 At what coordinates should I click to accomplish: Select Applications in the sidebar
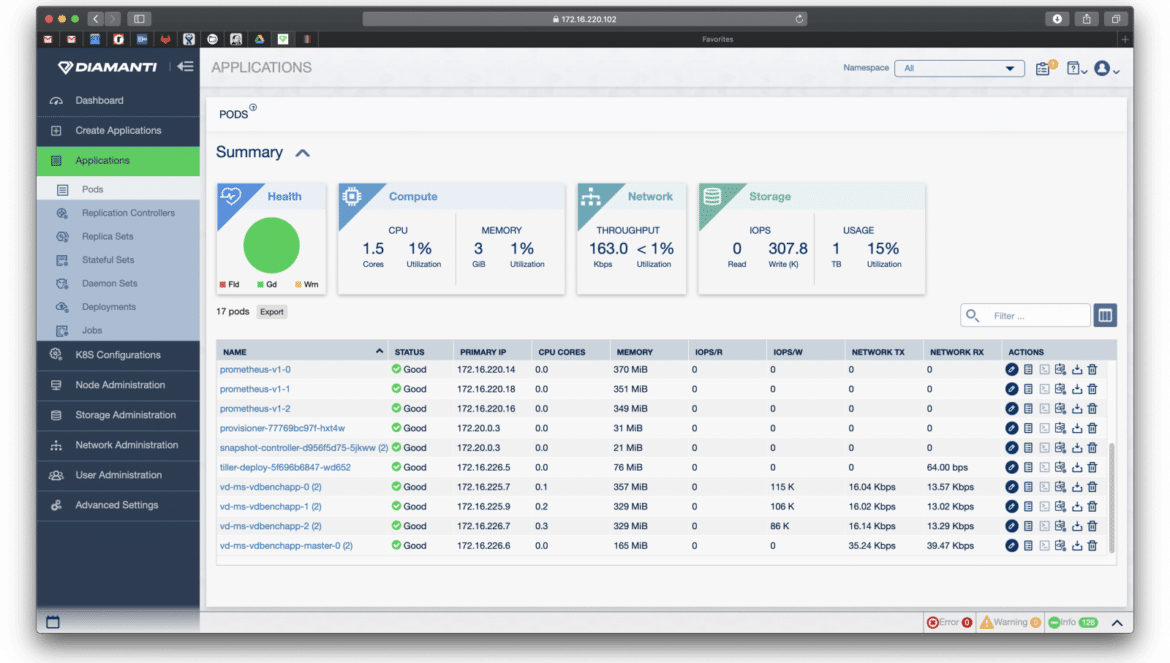click(x=118, y=160)
